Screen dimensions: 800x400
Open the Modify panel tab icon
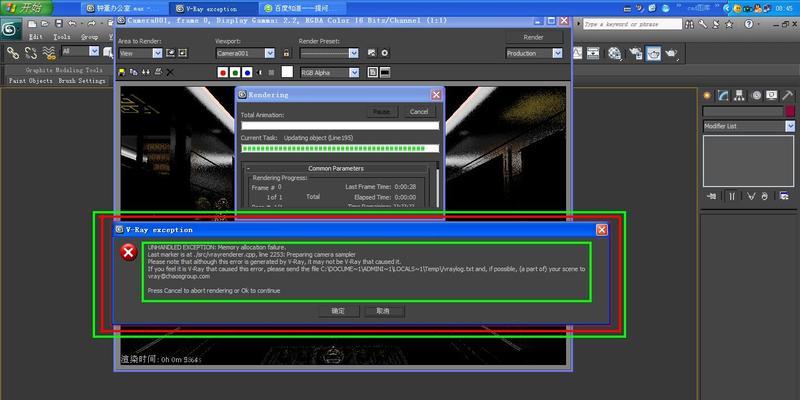723,95
